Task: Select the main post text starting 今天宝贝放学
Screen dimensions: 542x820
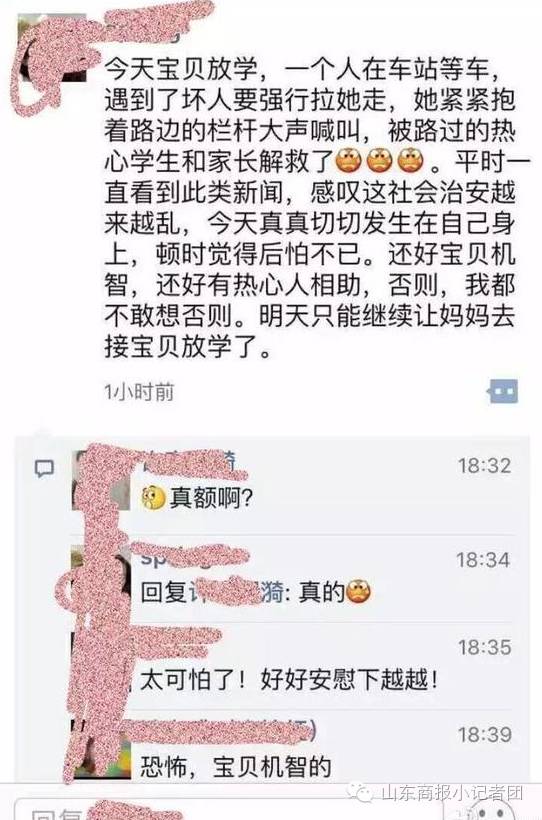Action: pyautogui.click(x=310, y=208)
